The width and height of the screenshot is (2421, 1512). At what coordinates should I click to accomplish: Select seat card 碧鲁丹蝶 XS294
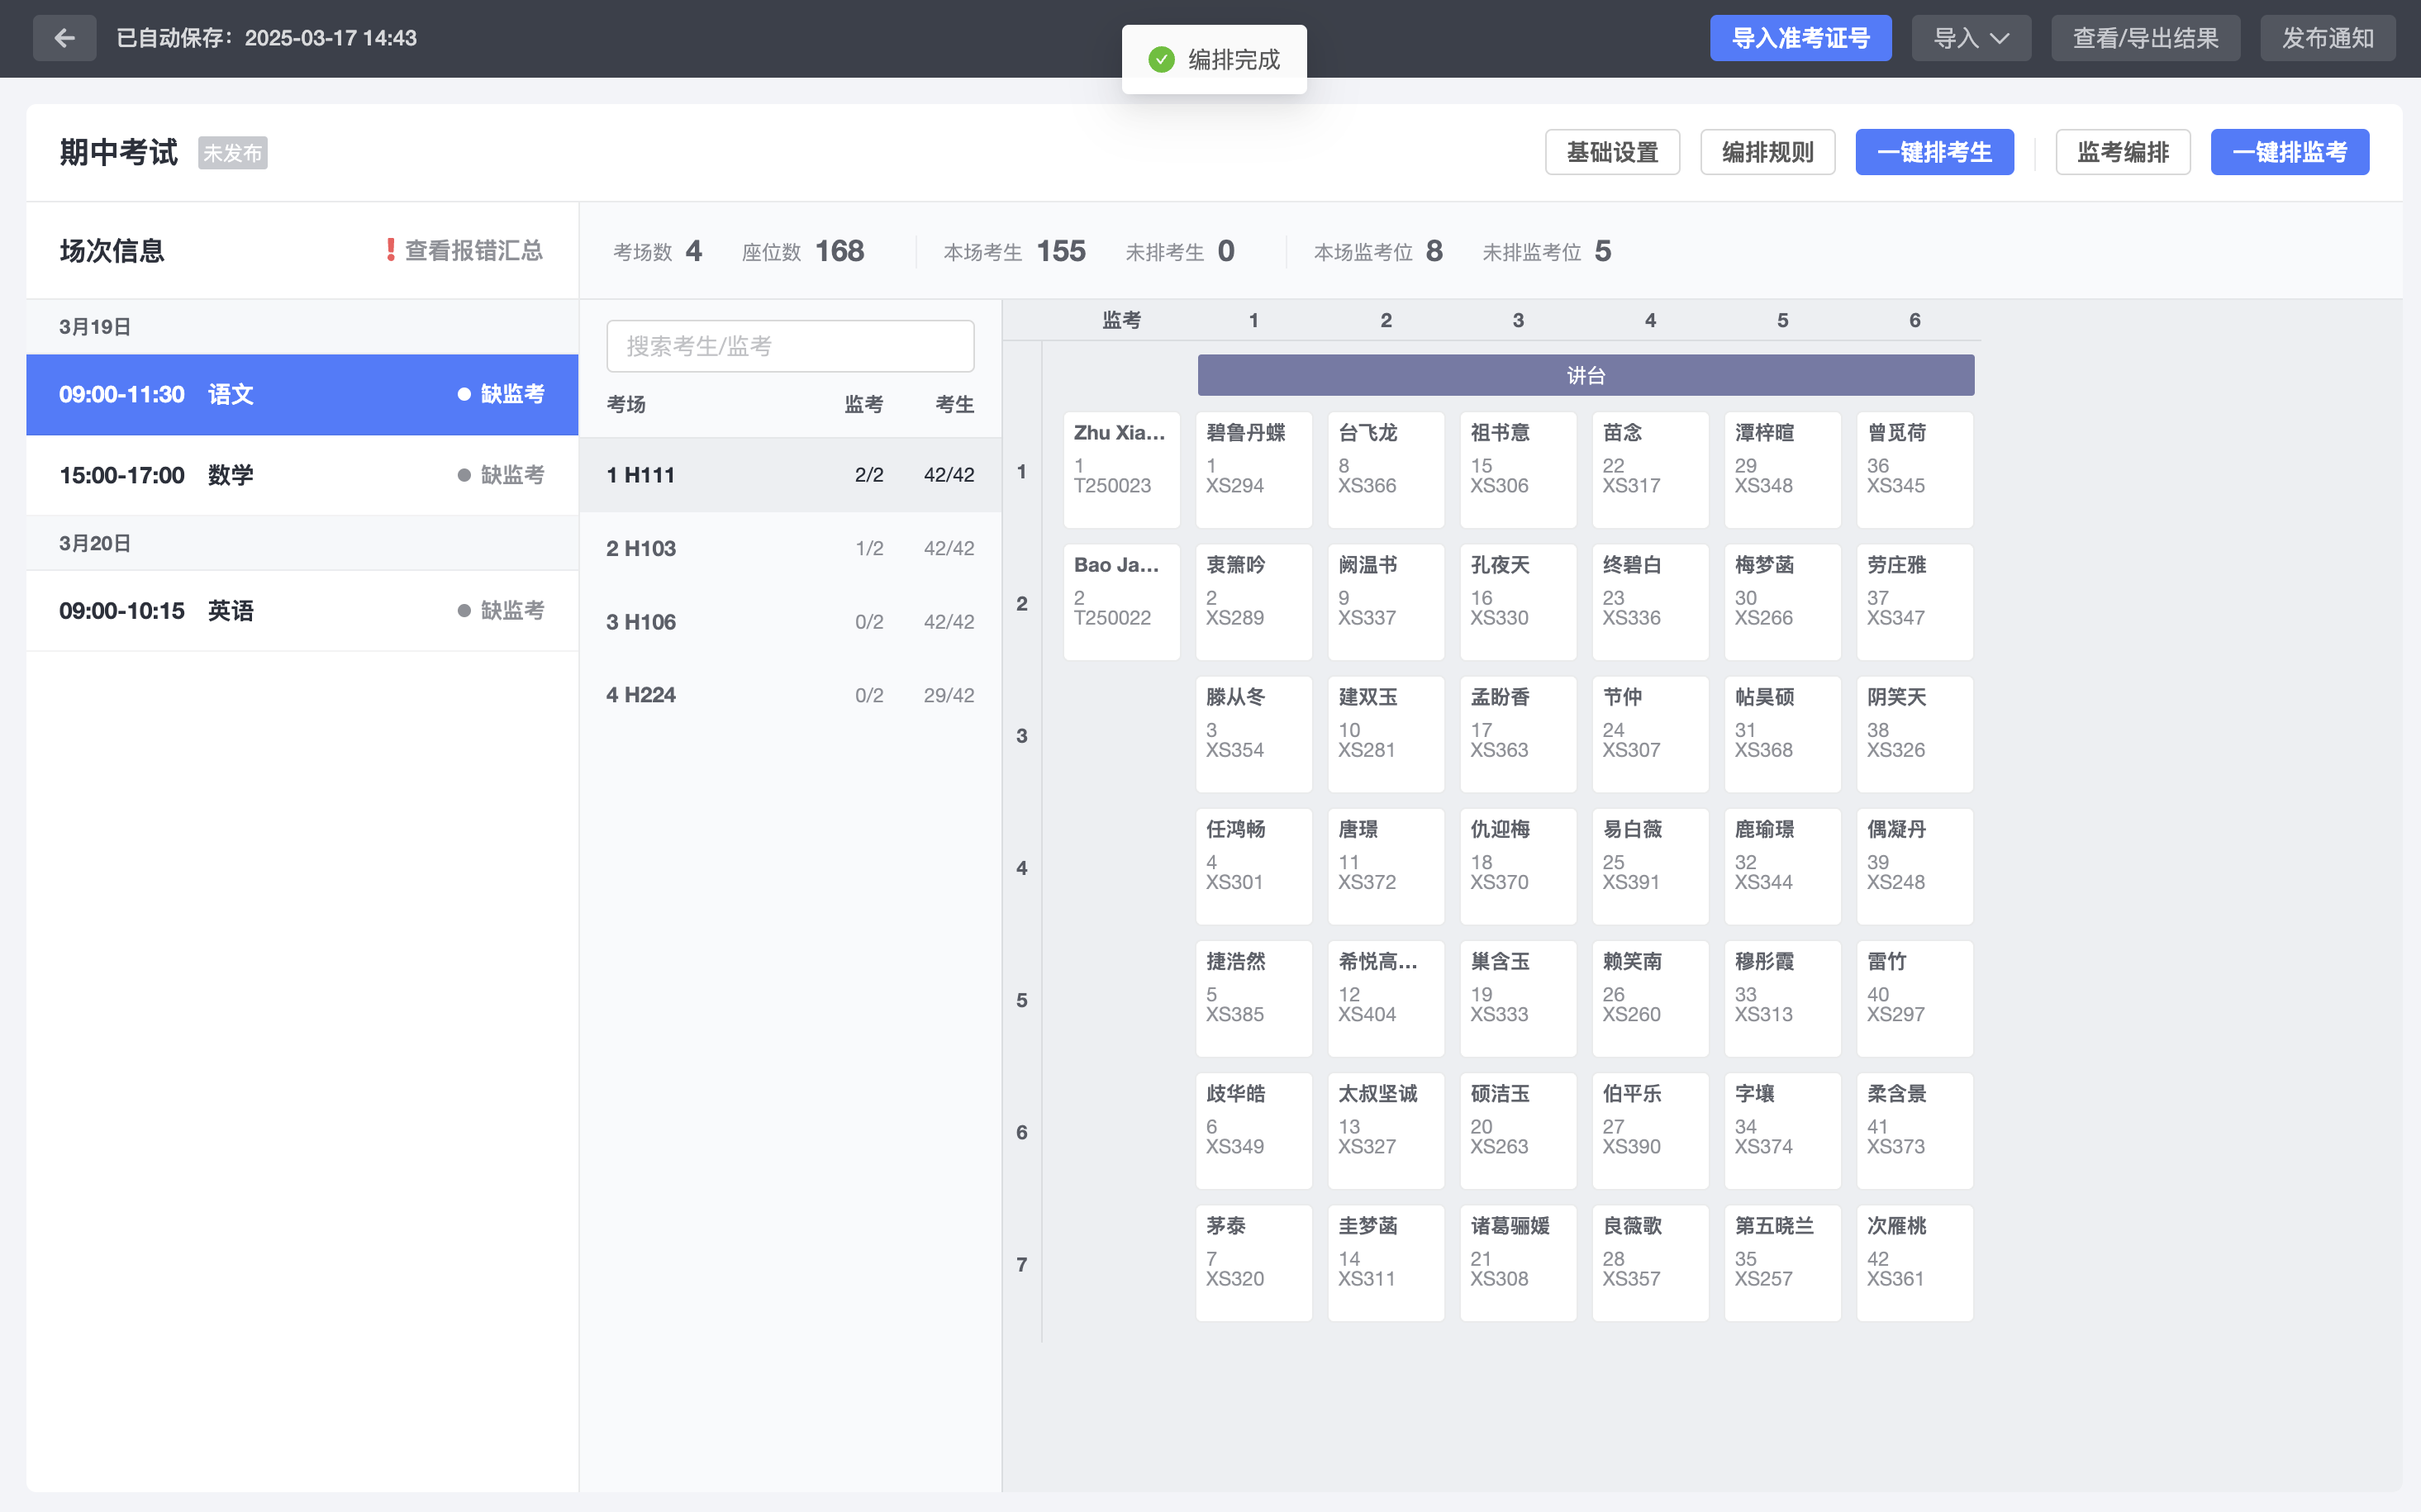pos(1253,470)
